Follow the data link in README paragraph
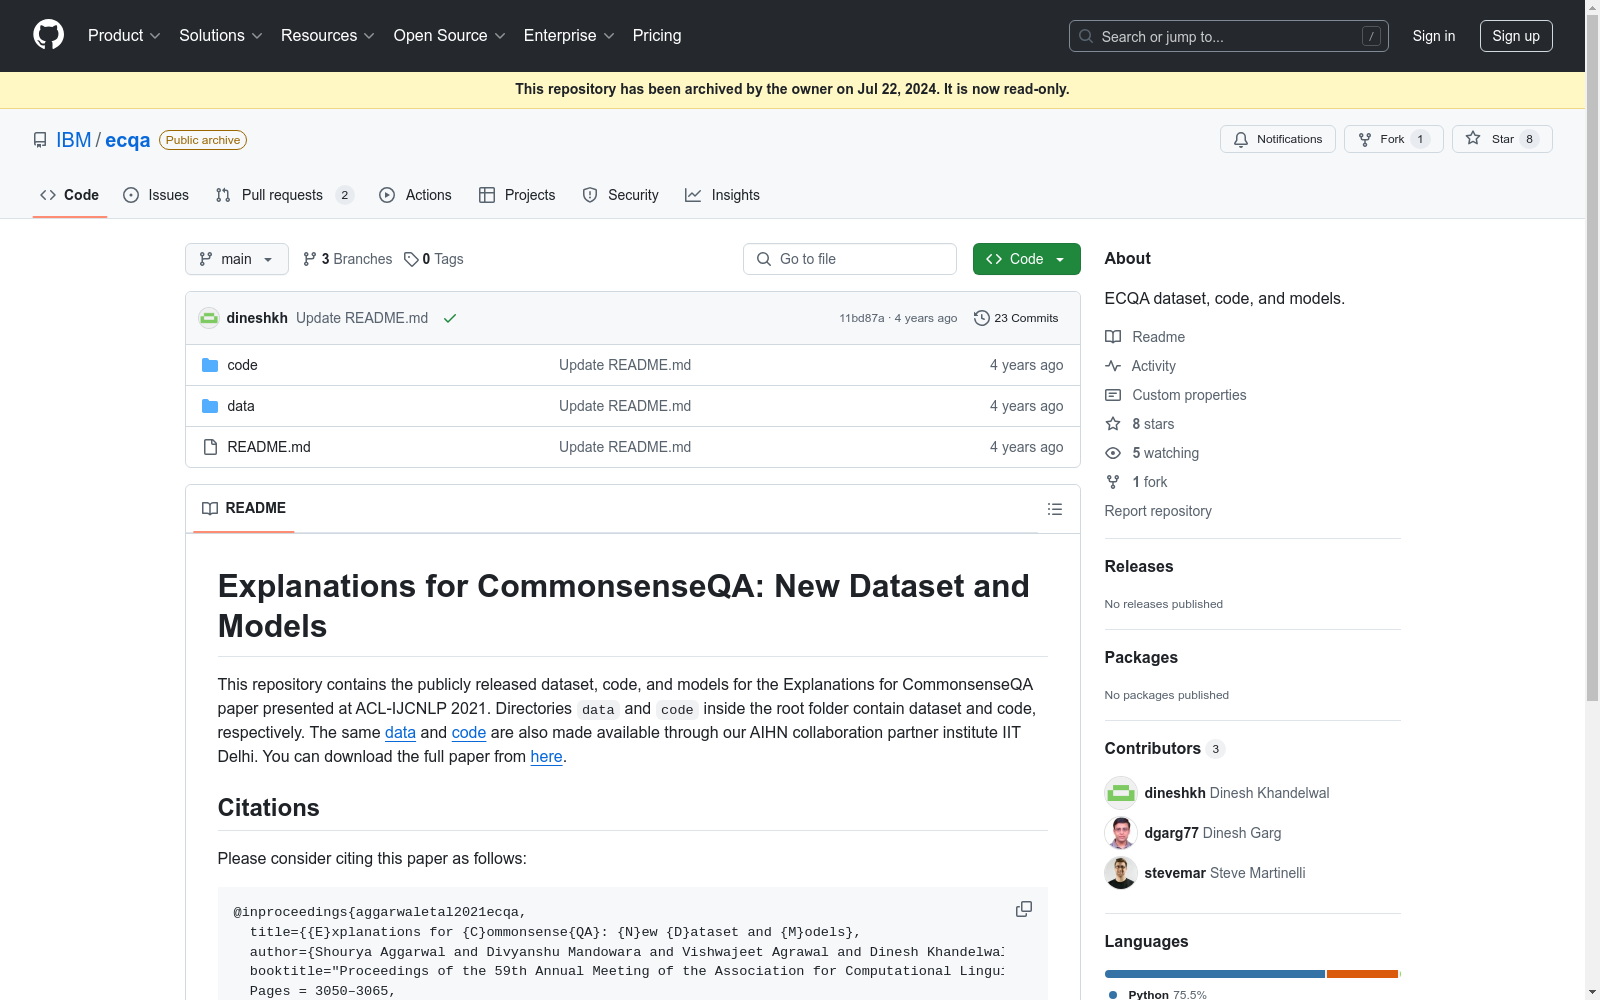This screenshot has width=1600, height=1000. (400, 732)
